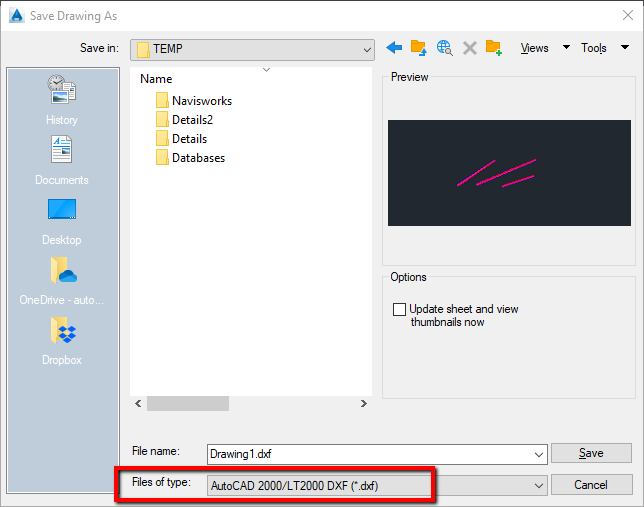Expand the File name dropdown arrow
The width and height of the screenshot is (644, 507).
coord(539,454)
